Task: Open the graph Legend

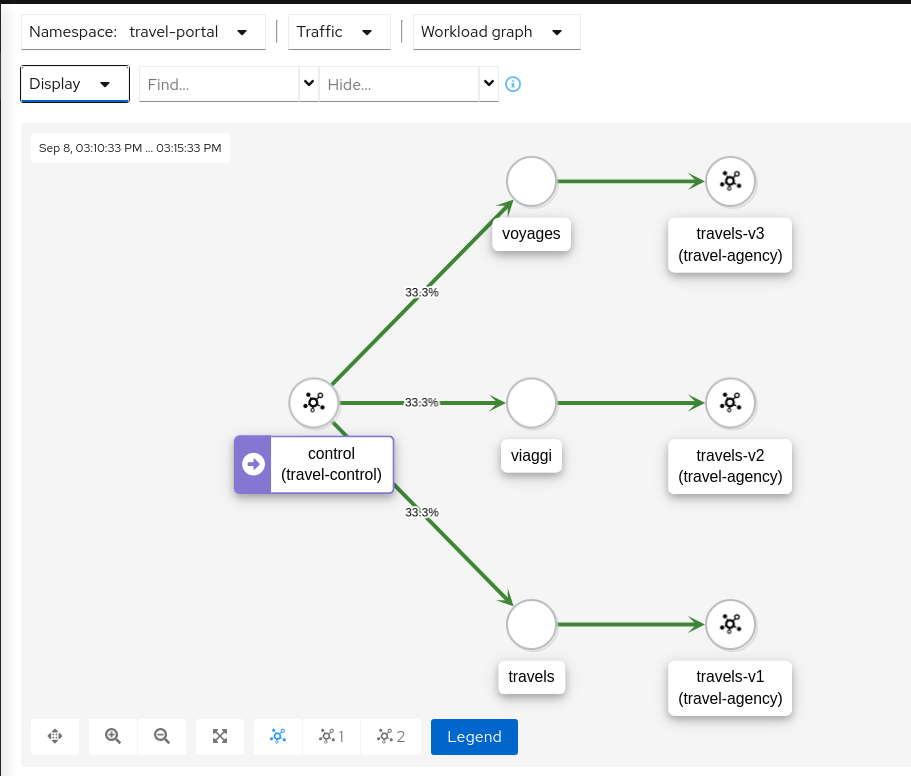Action: pos(473,736)
